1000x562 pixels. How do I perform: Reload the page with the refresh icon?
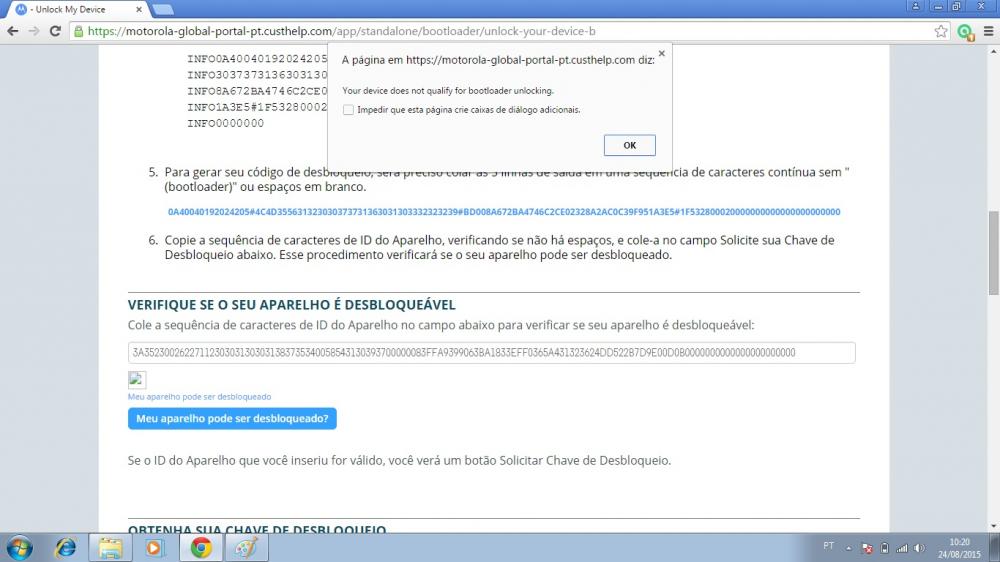[55, 31]
